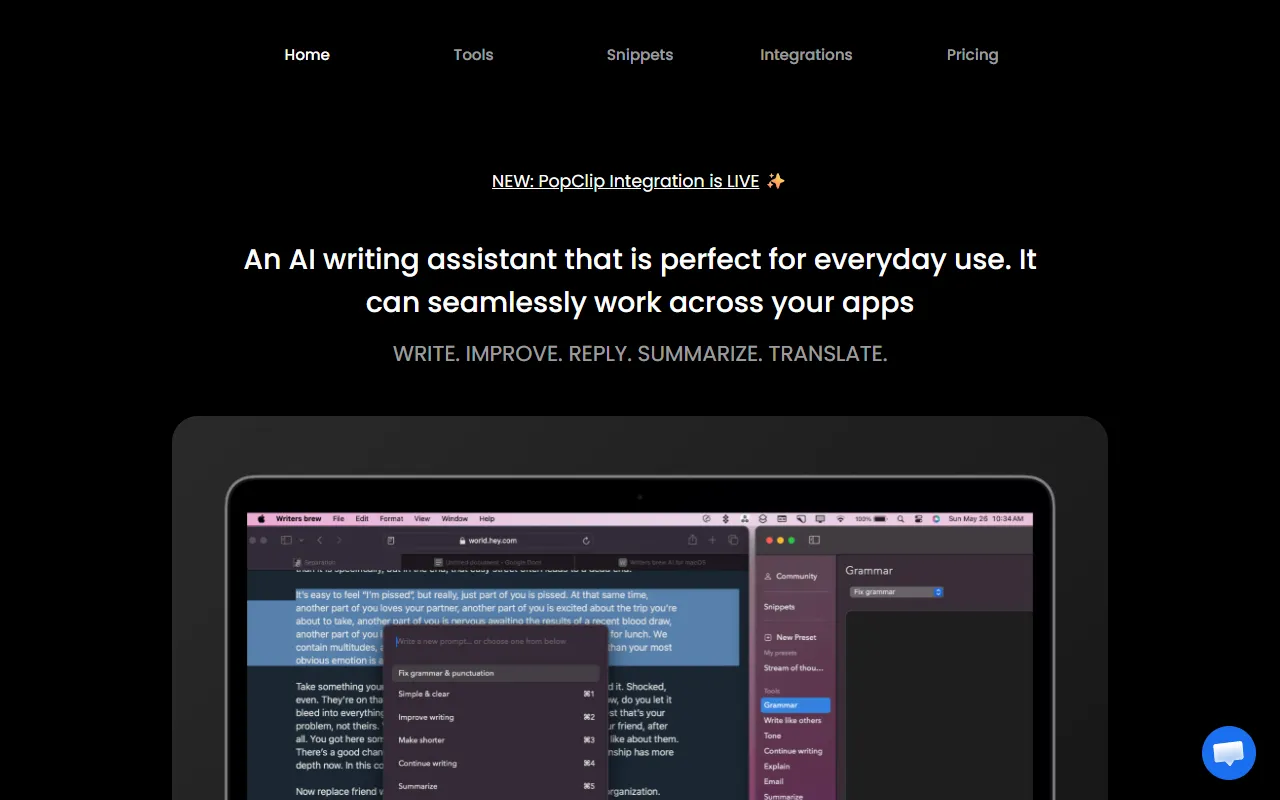The height and width of the screenshot is (800, 1280).
Task: Click the Wi-Fi icon in preview menu bar
Action: click(840, 519)
